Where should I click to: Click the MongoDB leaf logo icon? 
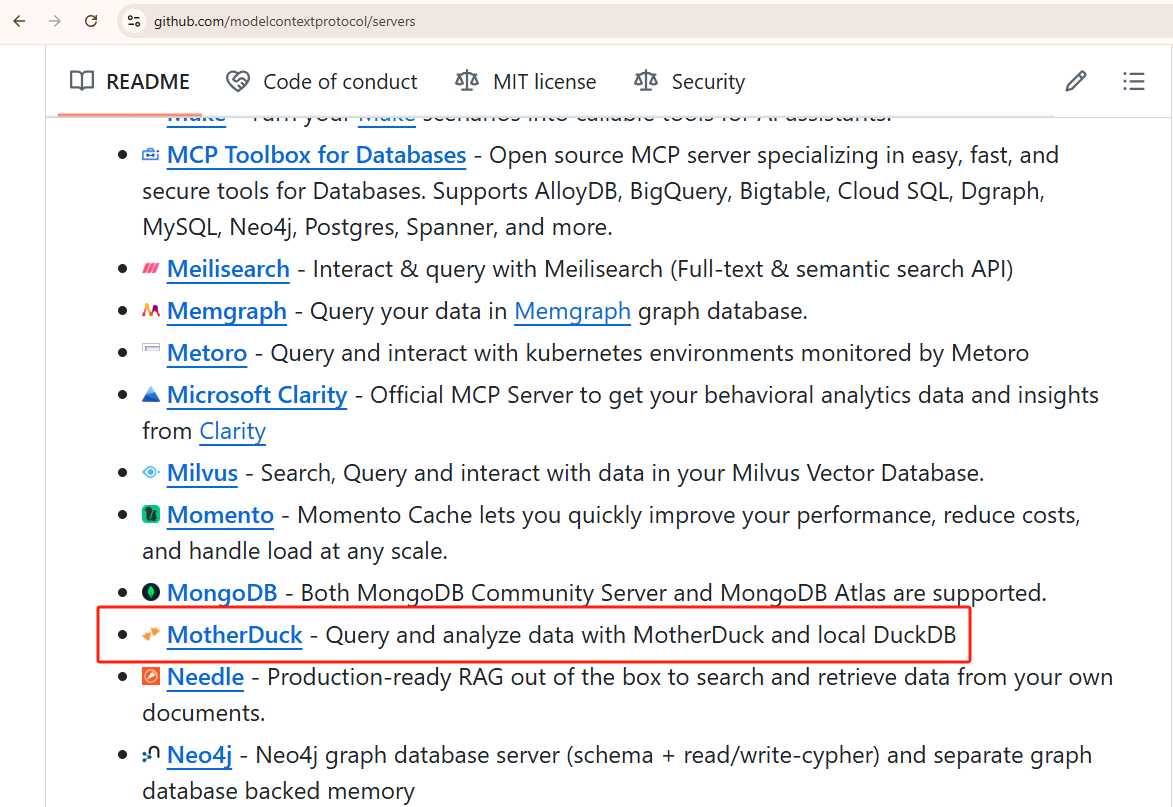pyautogui.click(x=151, y=592)
